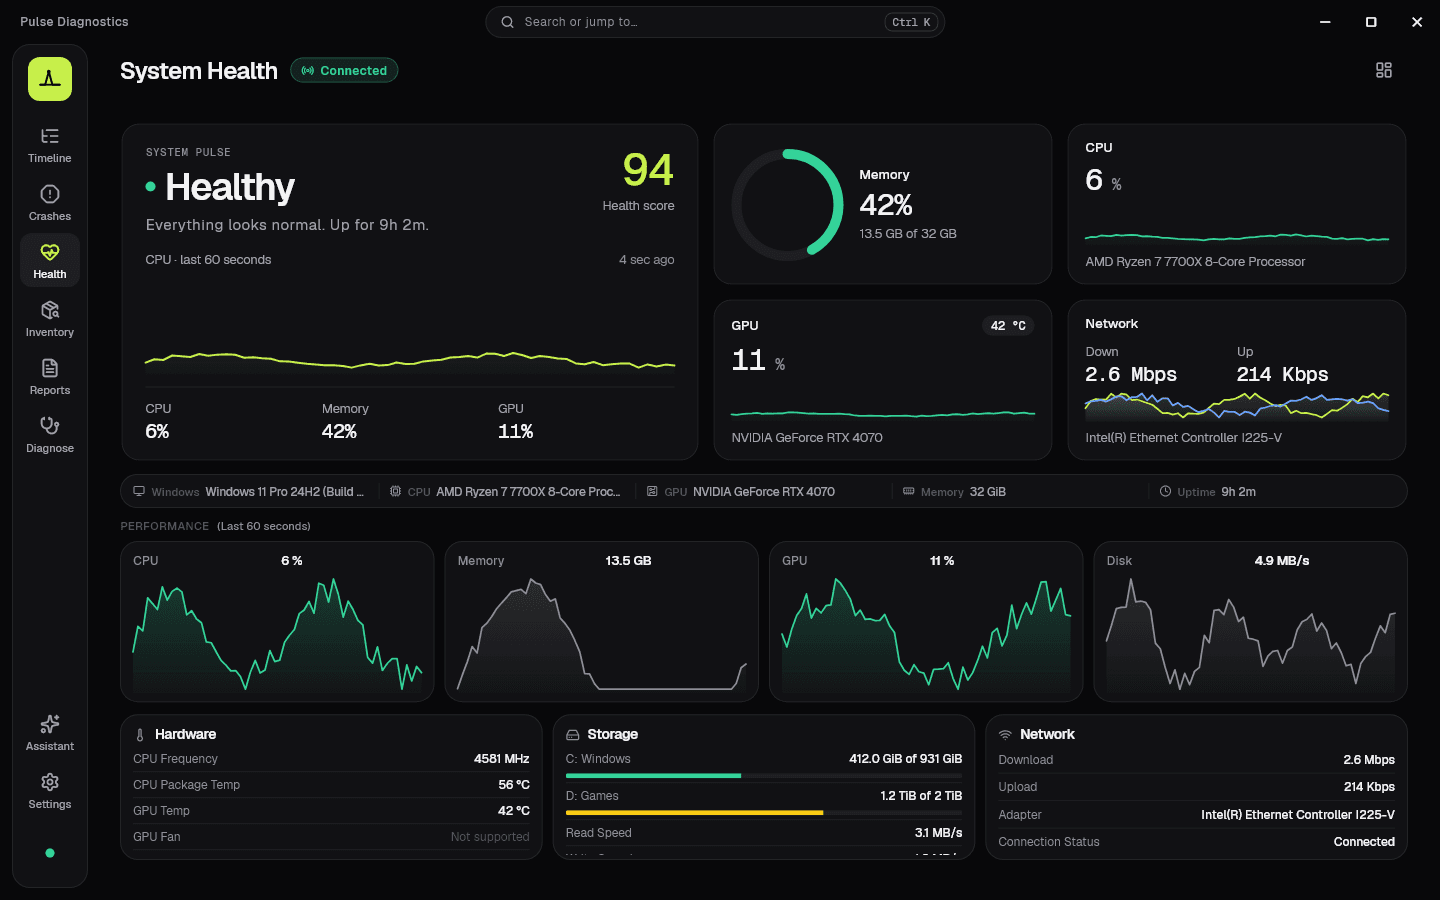Click the Uptime clock icon
The image size is (1440, 900).
(1165, 492)
